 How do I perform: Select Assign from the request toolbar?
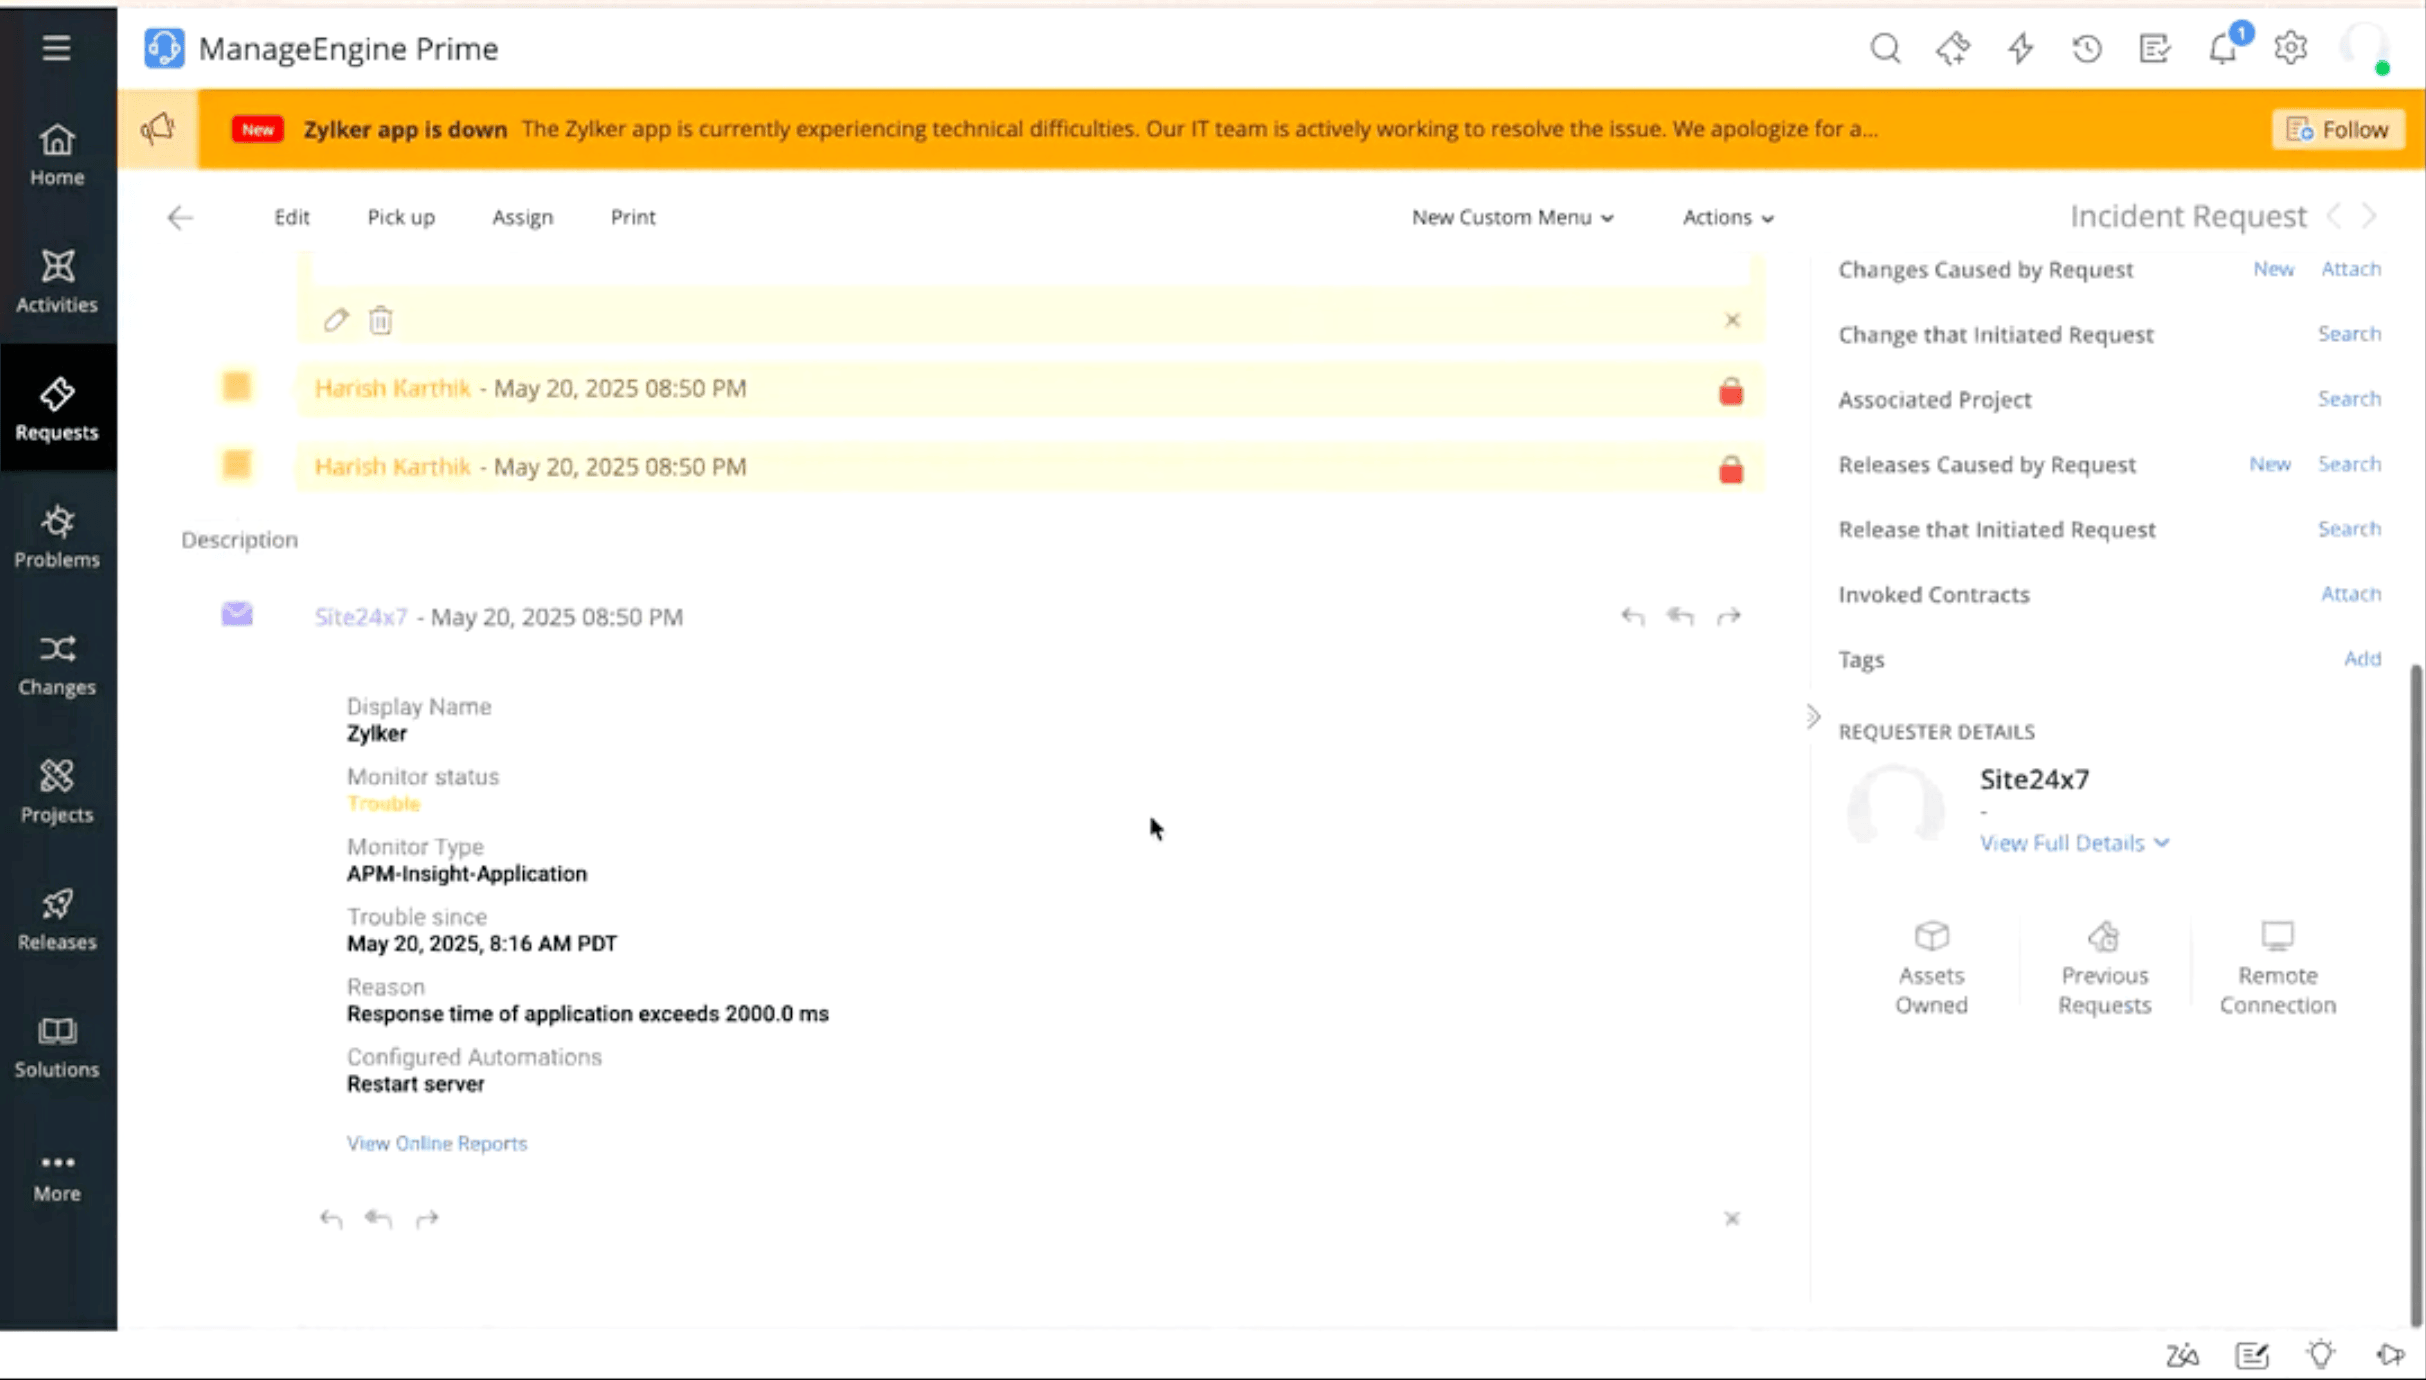coord(522,217)
